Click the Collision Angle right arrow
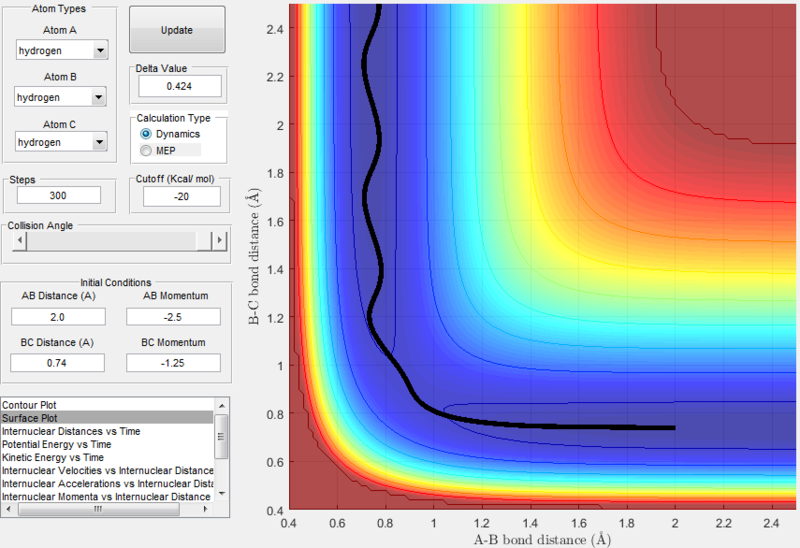Viewport: 800px width, 548px height. point(219,240)
